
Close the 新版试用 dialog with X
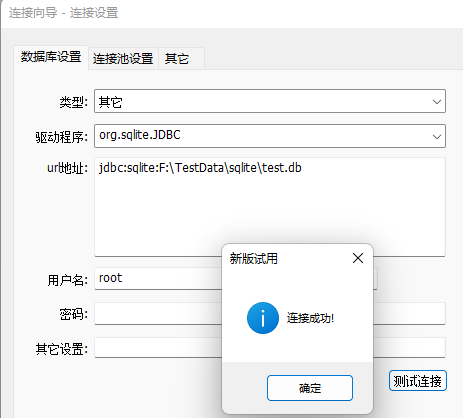pos(358,258)
